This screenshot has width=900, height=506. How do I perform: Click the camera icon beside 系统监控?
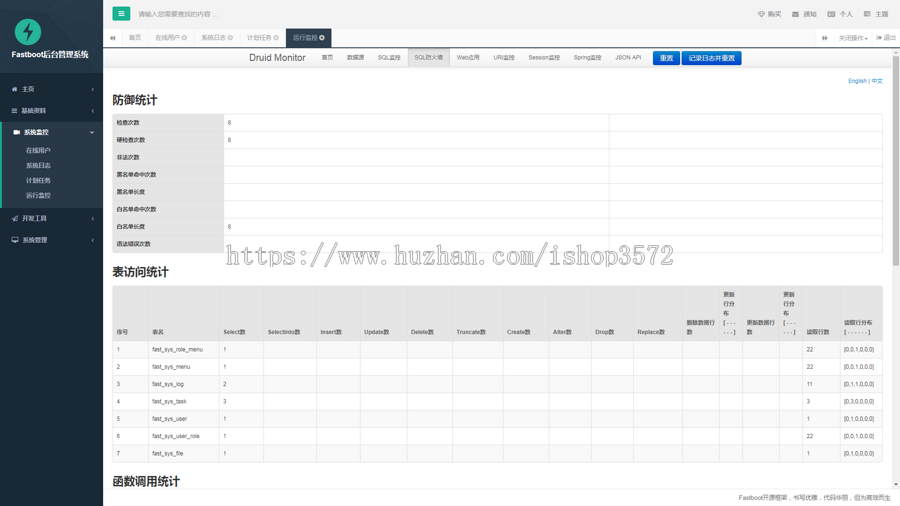coord(17,132)
